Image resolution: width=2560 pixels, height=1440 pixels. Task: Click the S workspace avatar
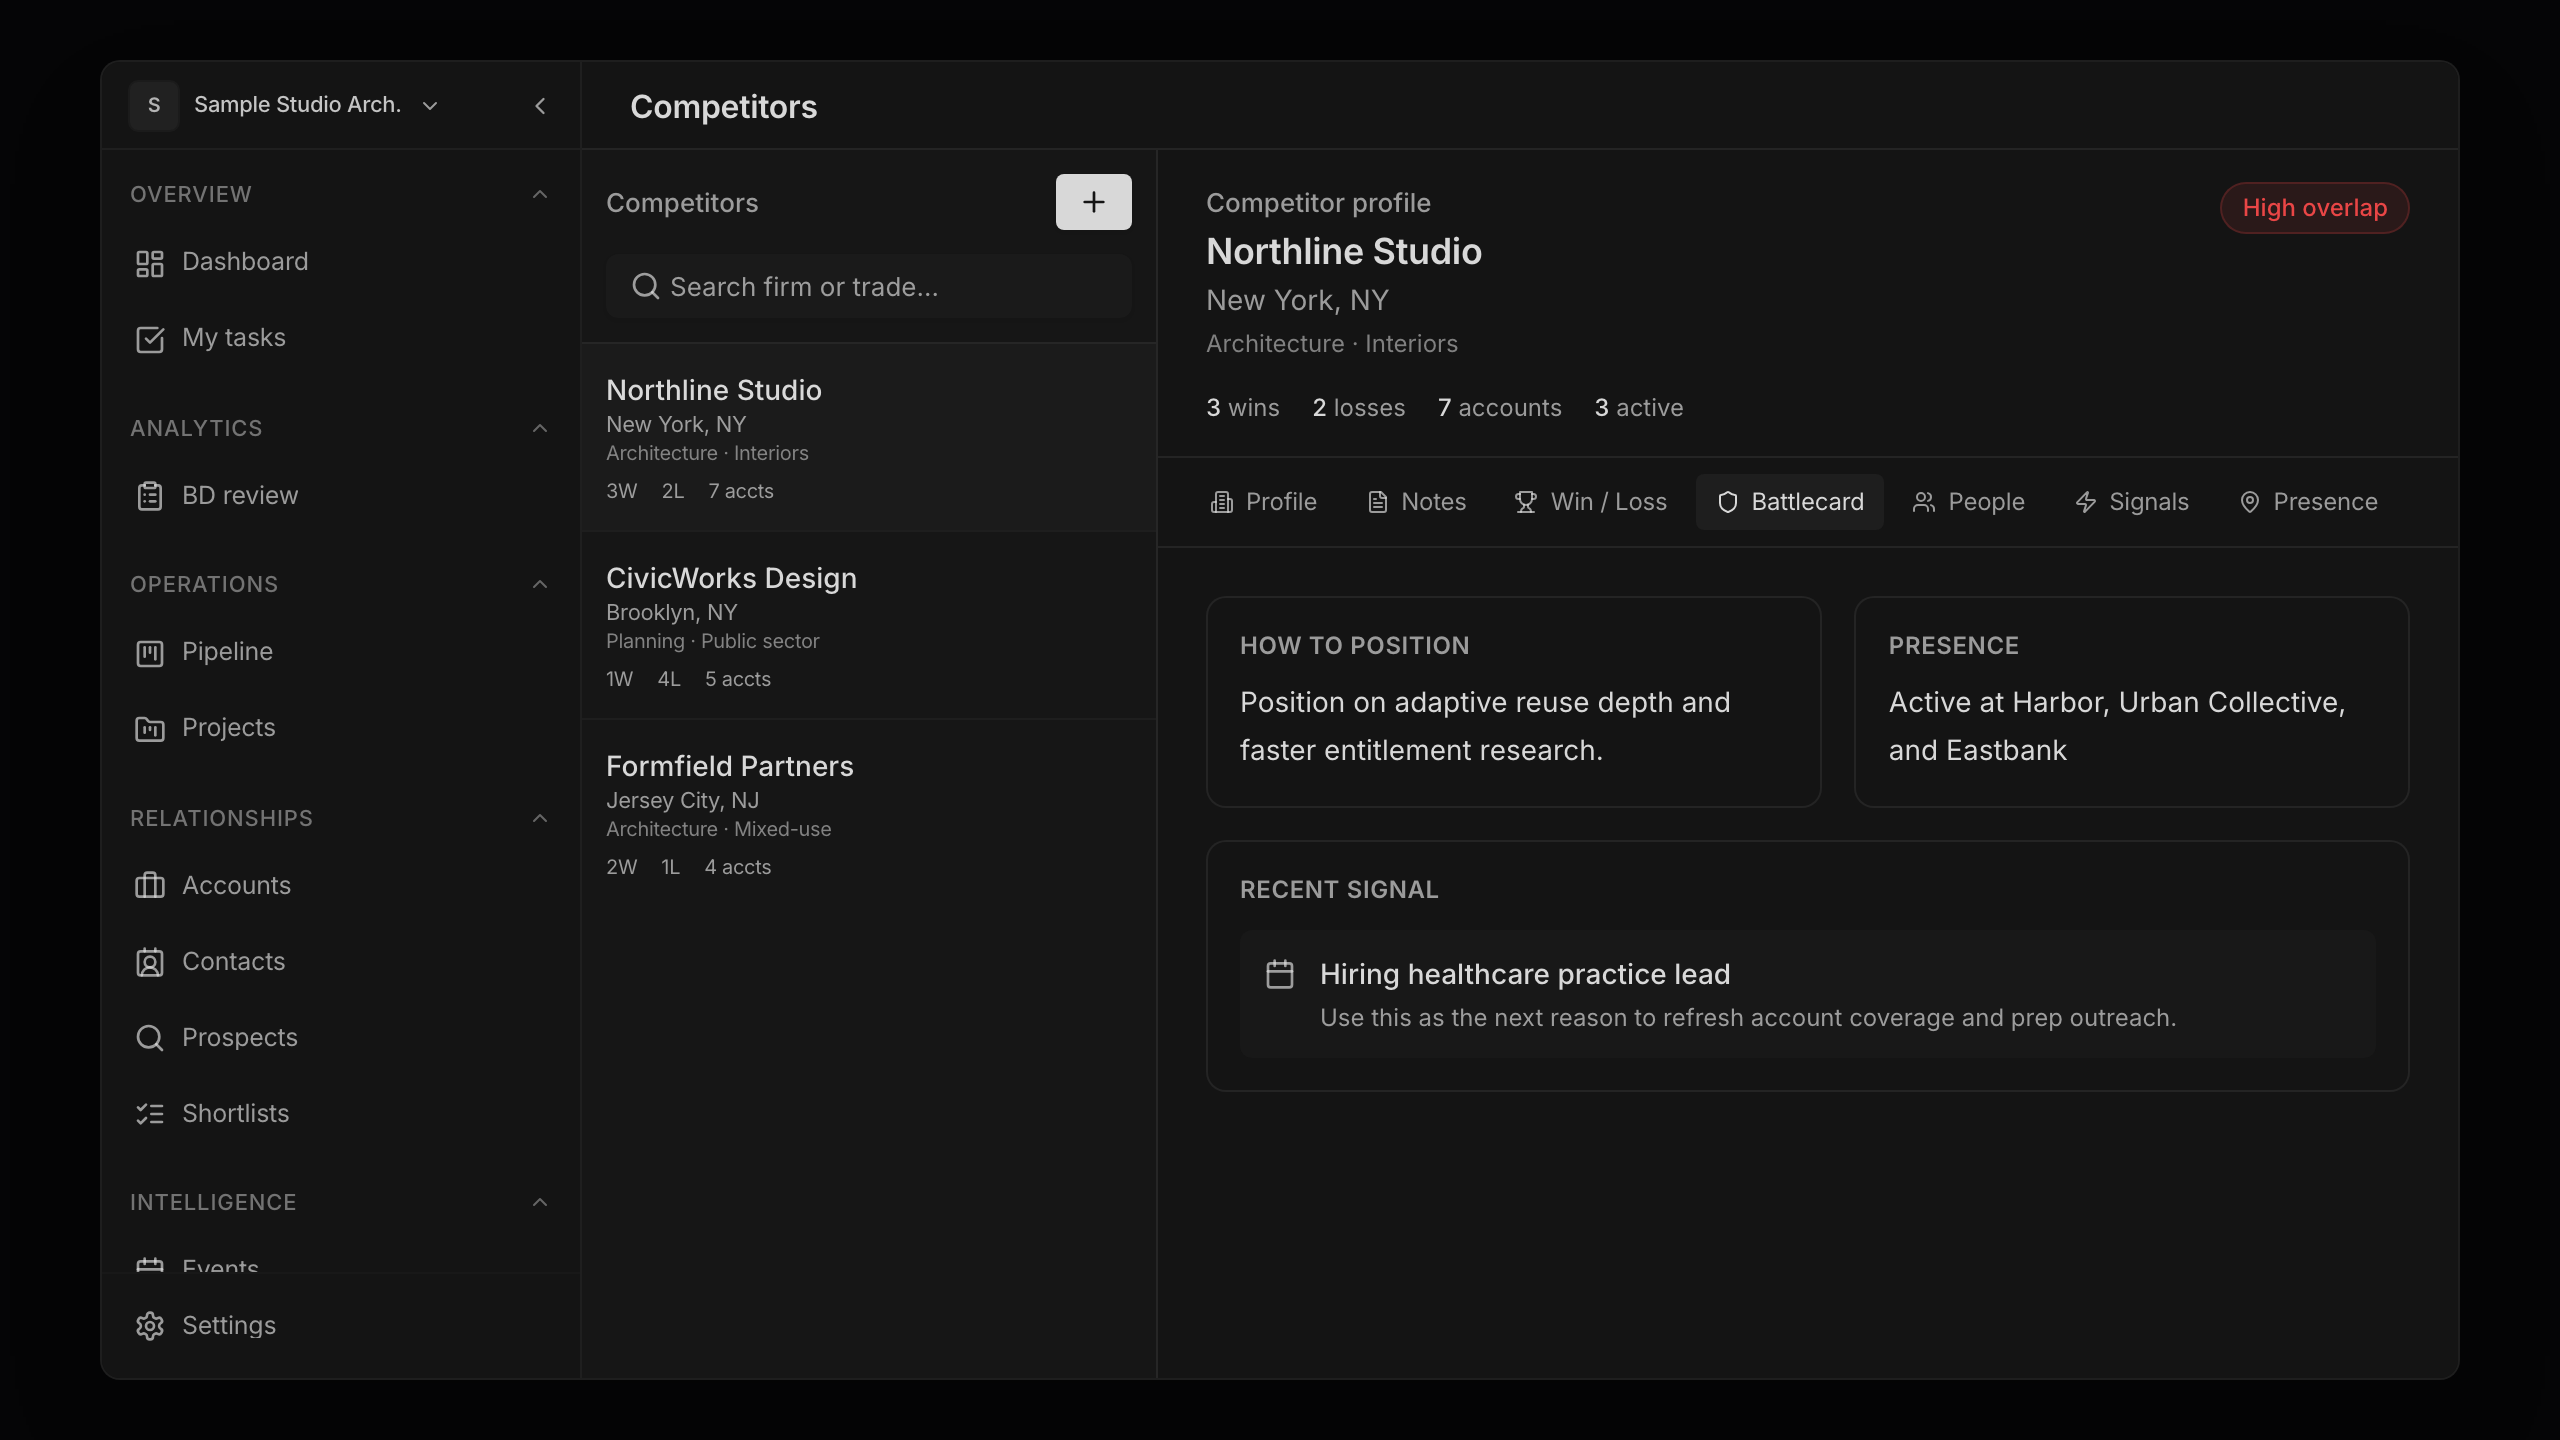pos(154,105)
